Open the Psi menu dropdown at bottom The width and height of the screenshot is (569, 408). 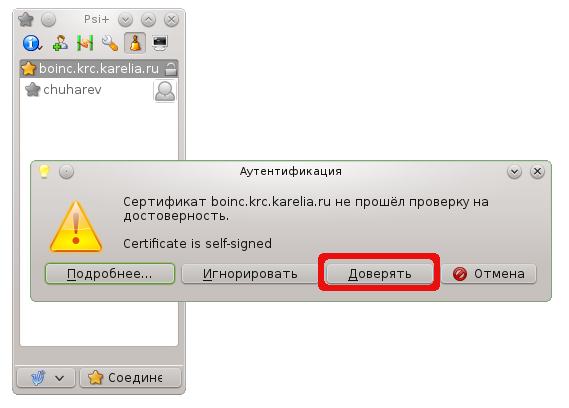click(46, 378)
